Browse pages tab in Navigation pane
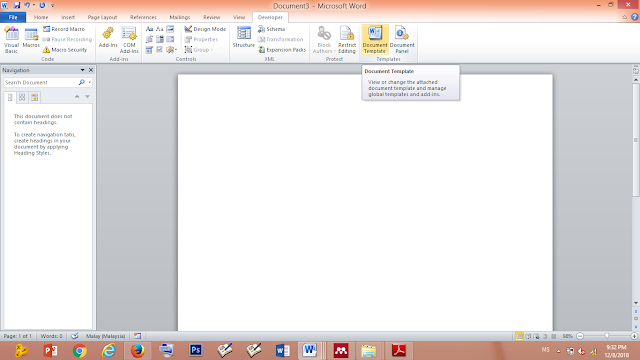Viewport: 640px width, 360px height. (x=22, y=97)
